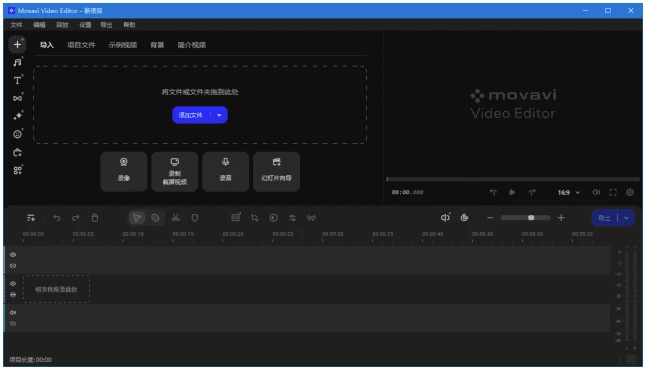The width and height of the screenshot is (646, 370).
Task: Open the More tools grid icon
Action: tap(17, 170)
